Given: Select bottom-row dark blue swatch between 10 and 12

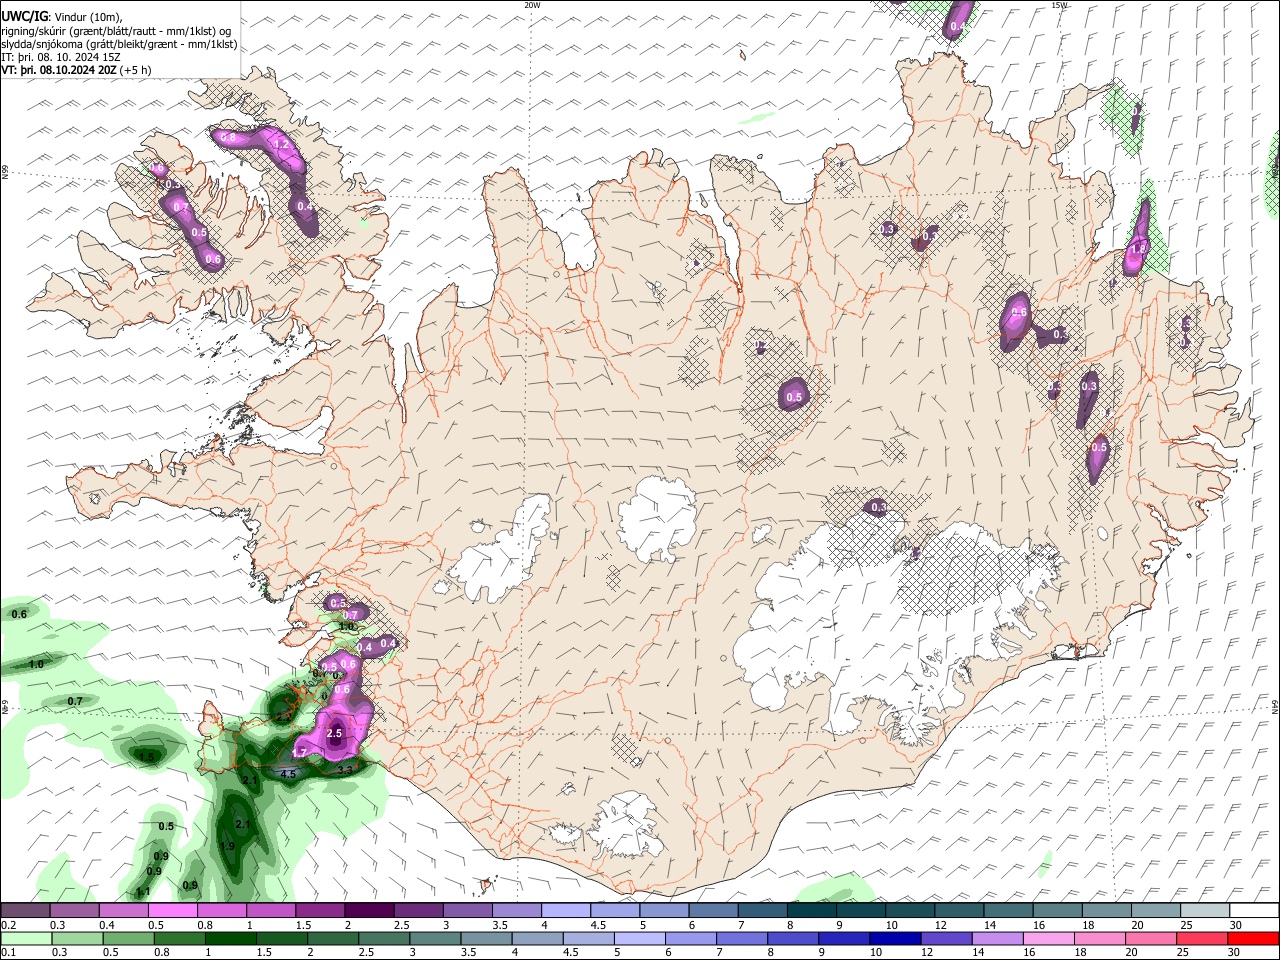Looking at the screenshot, I should pos(895,938).
